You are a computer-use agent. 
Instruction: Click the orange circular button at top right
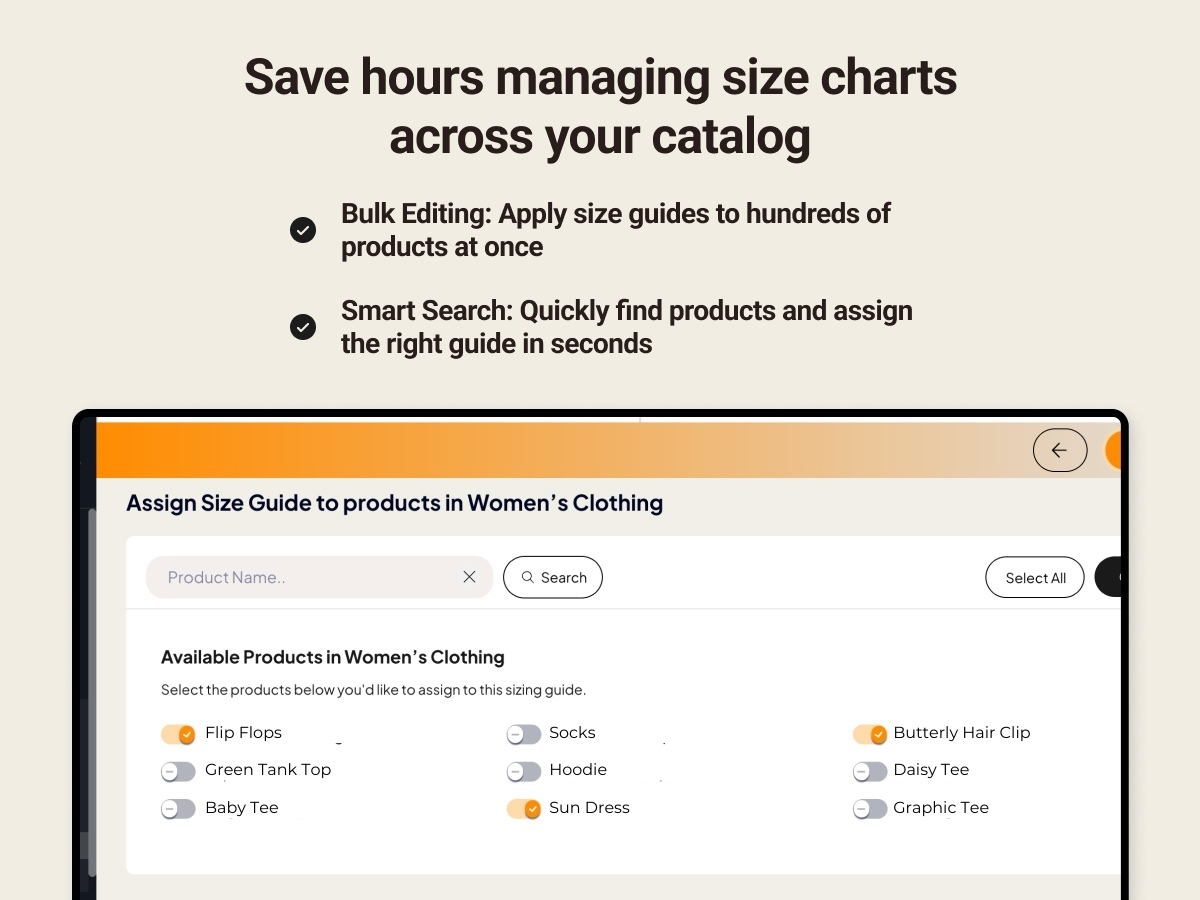point(1113,450)
